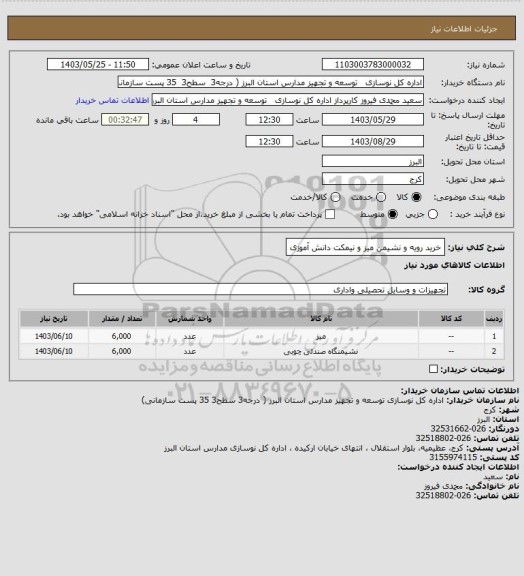Choose the جزیی purchase type radio
This screenshot has width=524, height=576.
[x=433, y=215]
